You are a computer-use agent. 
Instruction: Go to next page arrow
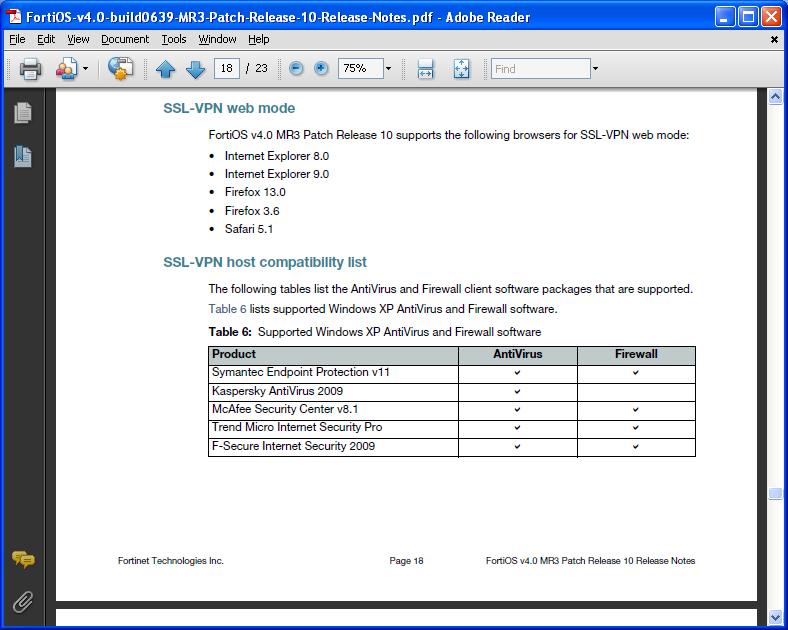coord(195,69)
